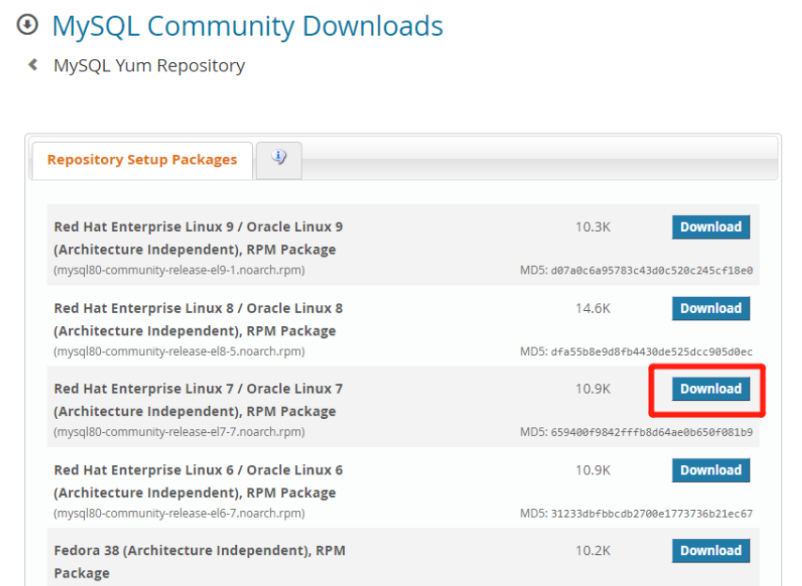Download the Red Hat Enterprise Linux 6 package
This screenshot has height=586, width=802.
point(710,470)
